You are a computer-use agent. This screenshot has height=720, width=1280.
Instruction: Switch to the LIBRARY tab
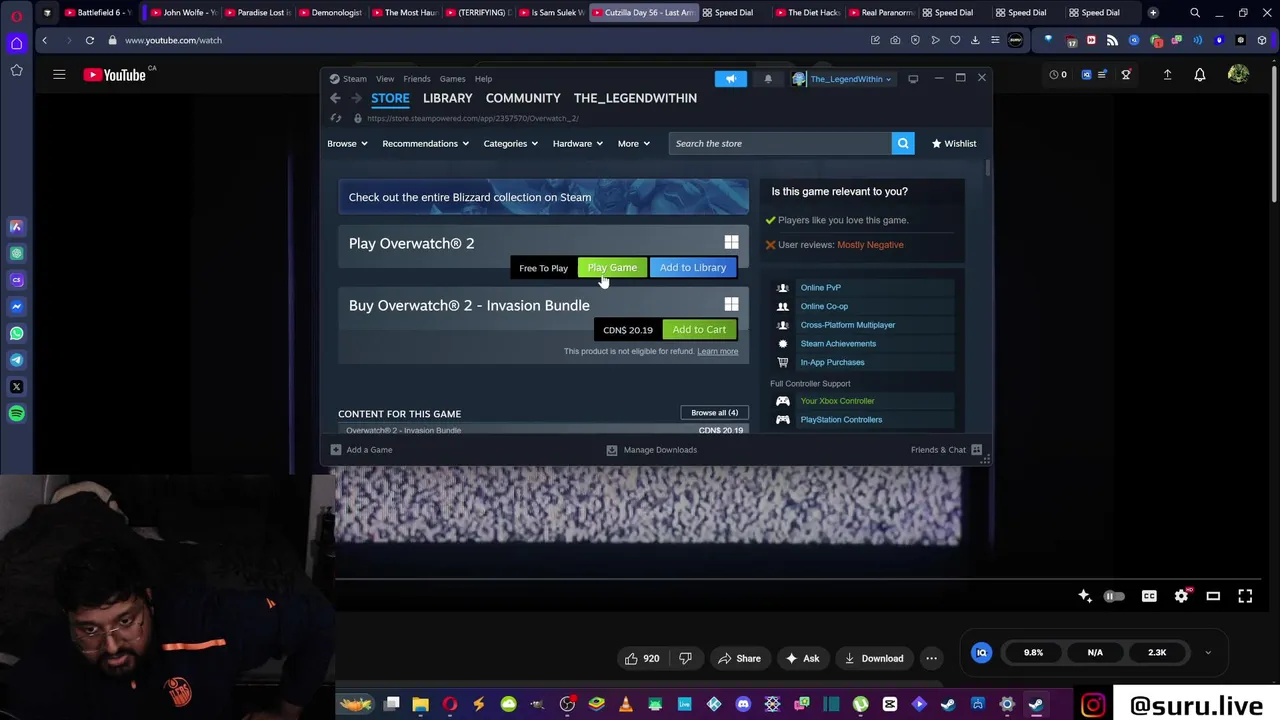[447, 98]
